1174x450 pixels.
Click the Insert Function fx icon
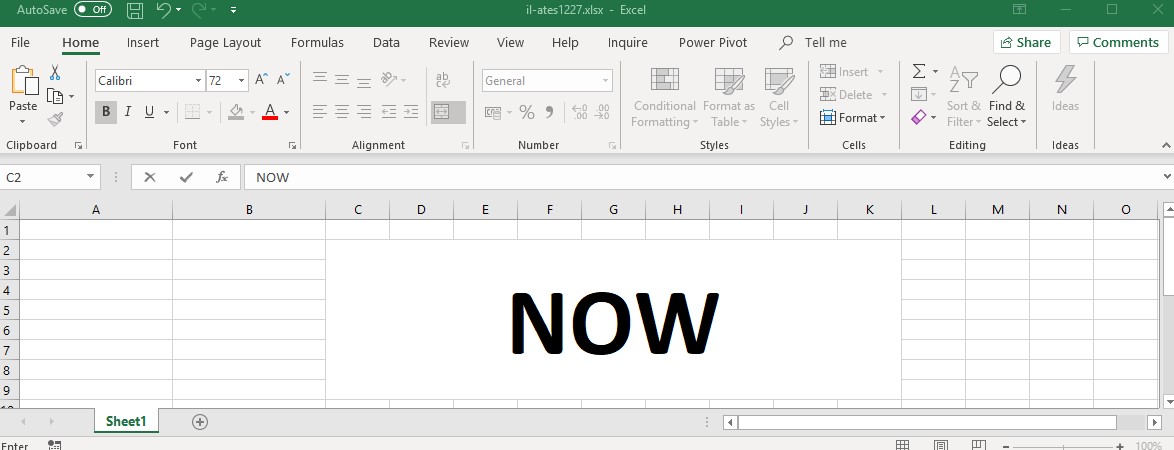pos(222,177)
